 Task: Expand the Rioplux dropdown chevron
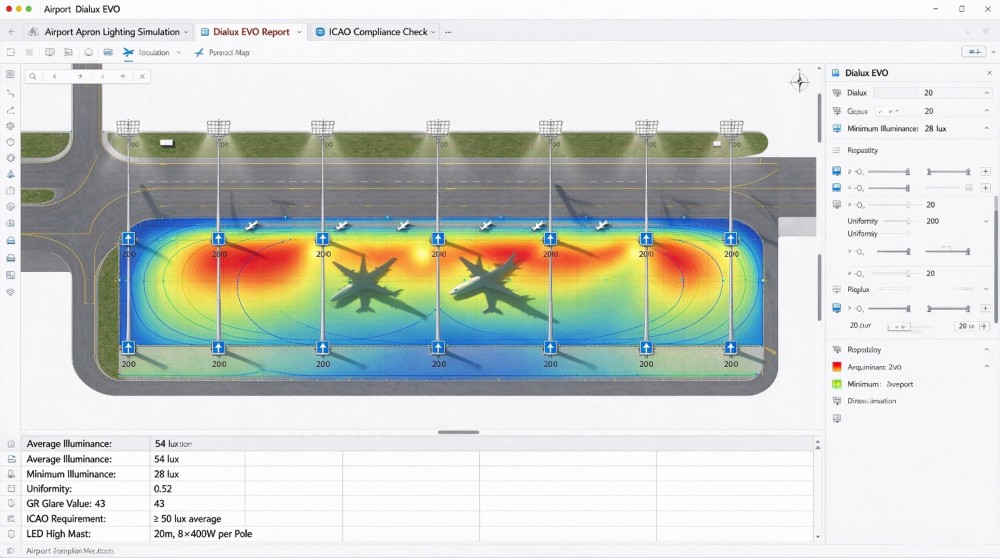click(987, 290)
